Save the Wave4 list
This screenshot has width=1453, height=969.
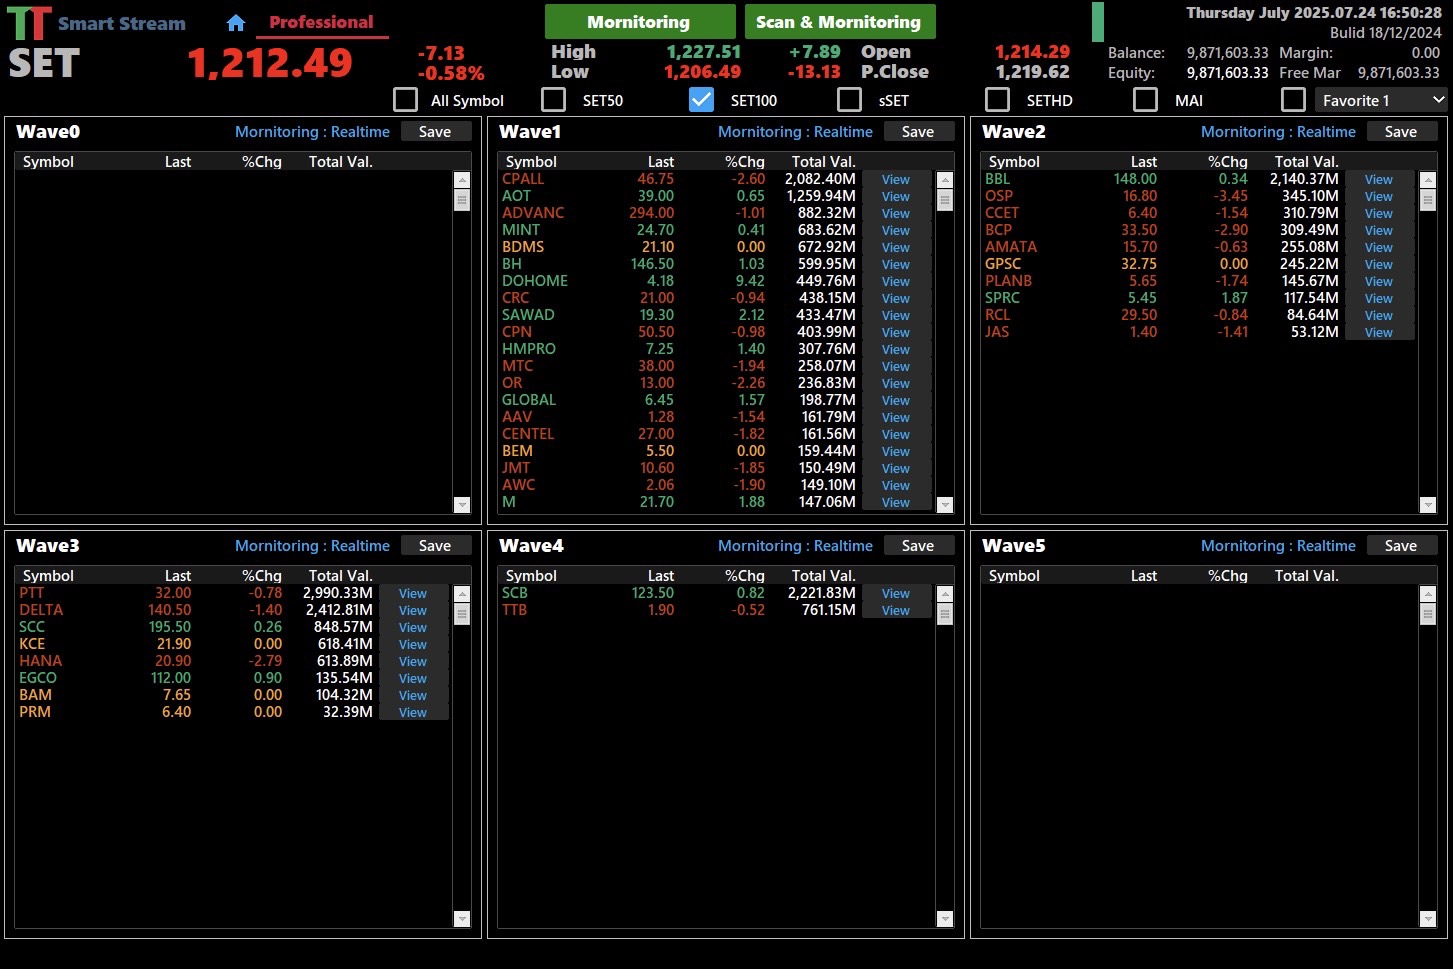[918, 545]
